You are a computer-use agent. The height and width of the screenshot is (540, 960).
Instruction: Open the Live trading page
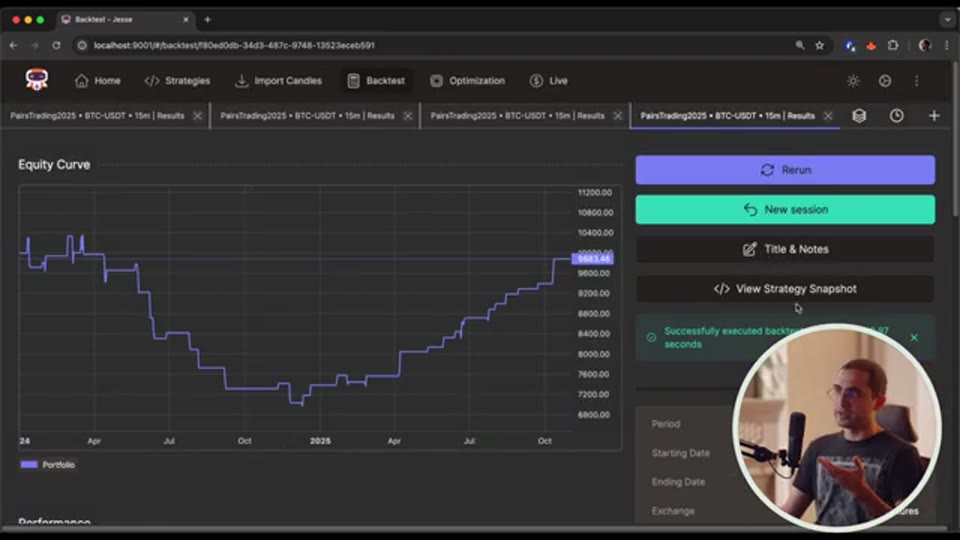pyautogui.click(x=549, y=81)
